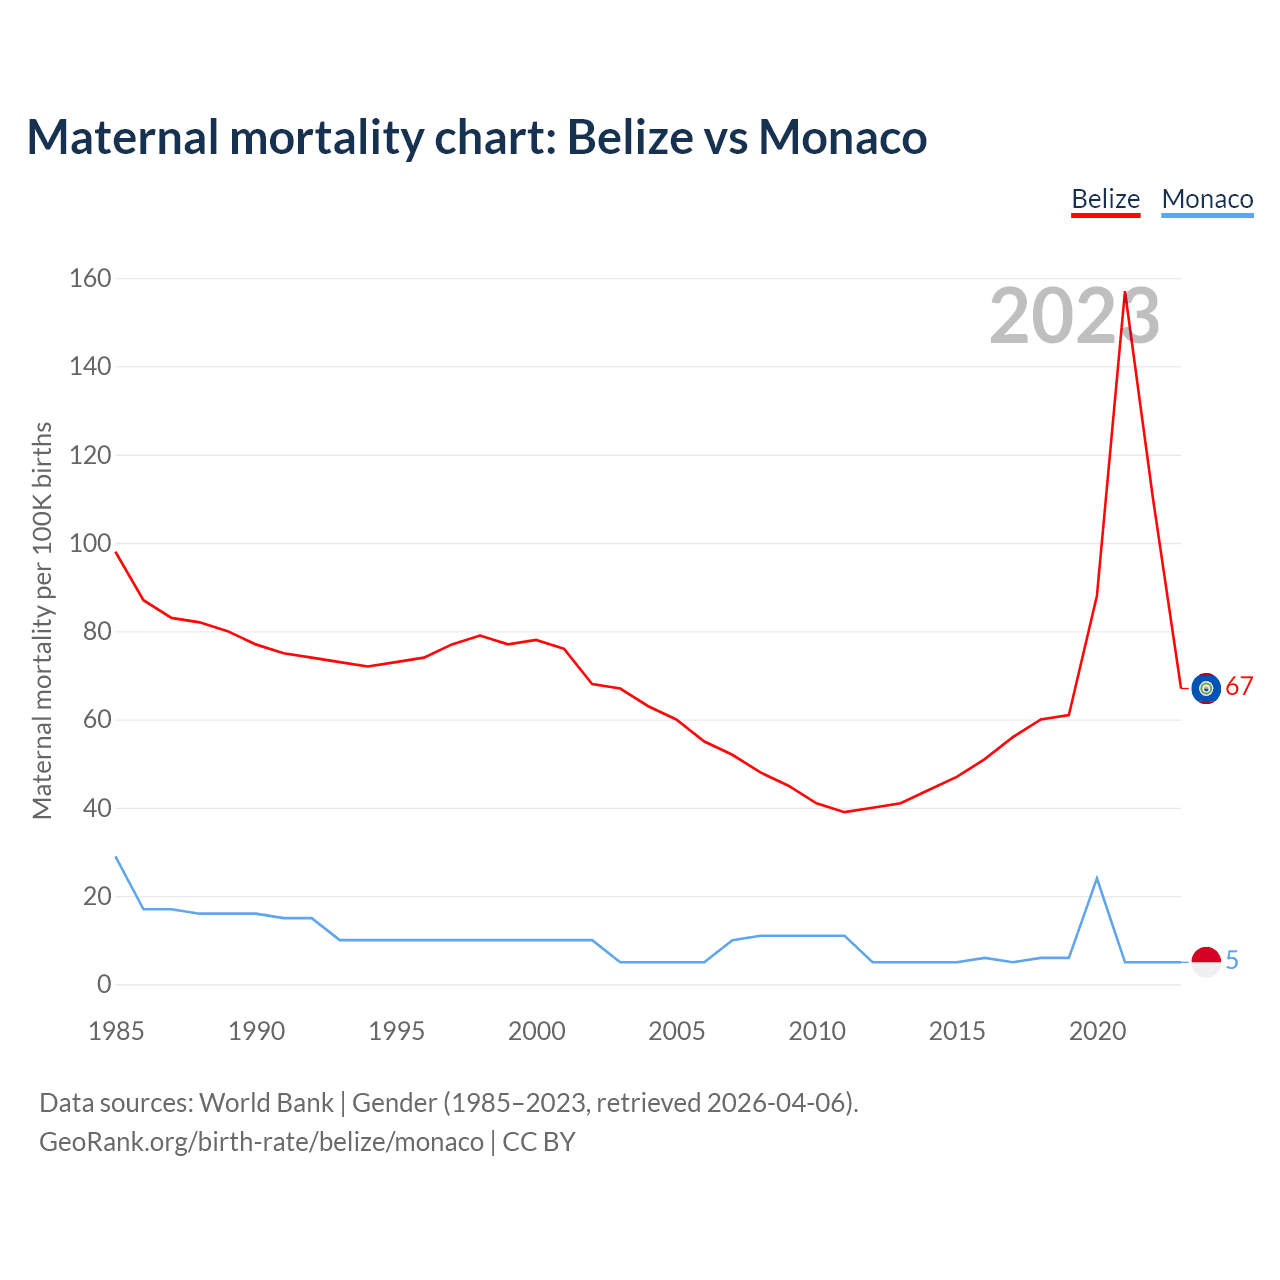Select the 2010 x-axis tick label
Viewport: 1280px width, 1280px height.
(817, 1031)
